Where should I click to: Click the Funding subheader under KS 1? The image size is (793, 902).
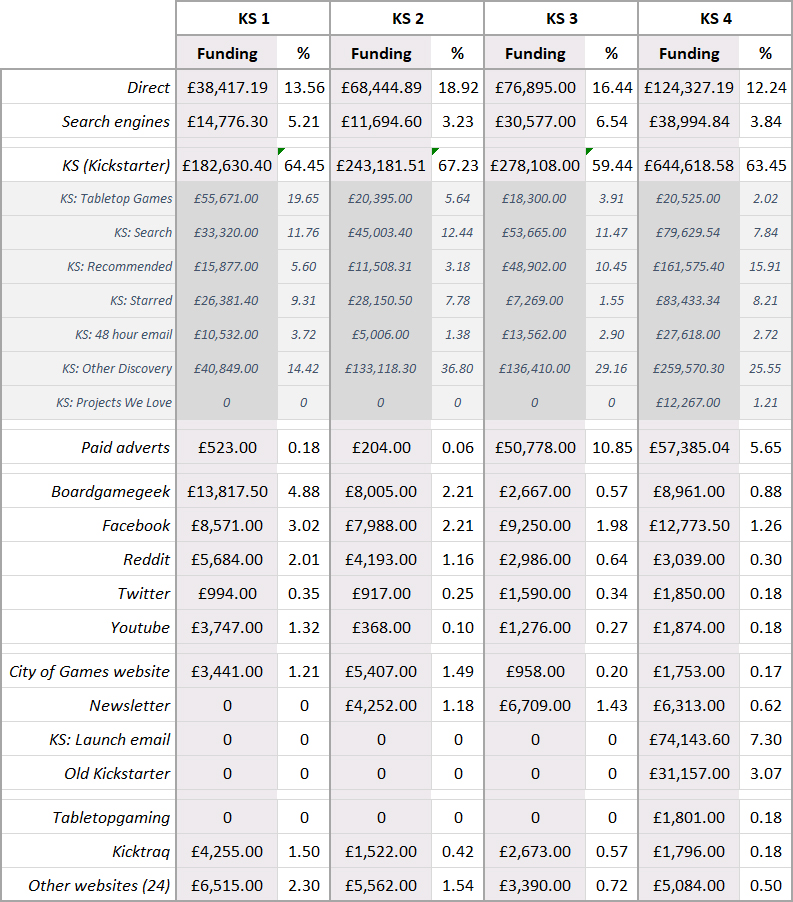click(x=227, y=53)
